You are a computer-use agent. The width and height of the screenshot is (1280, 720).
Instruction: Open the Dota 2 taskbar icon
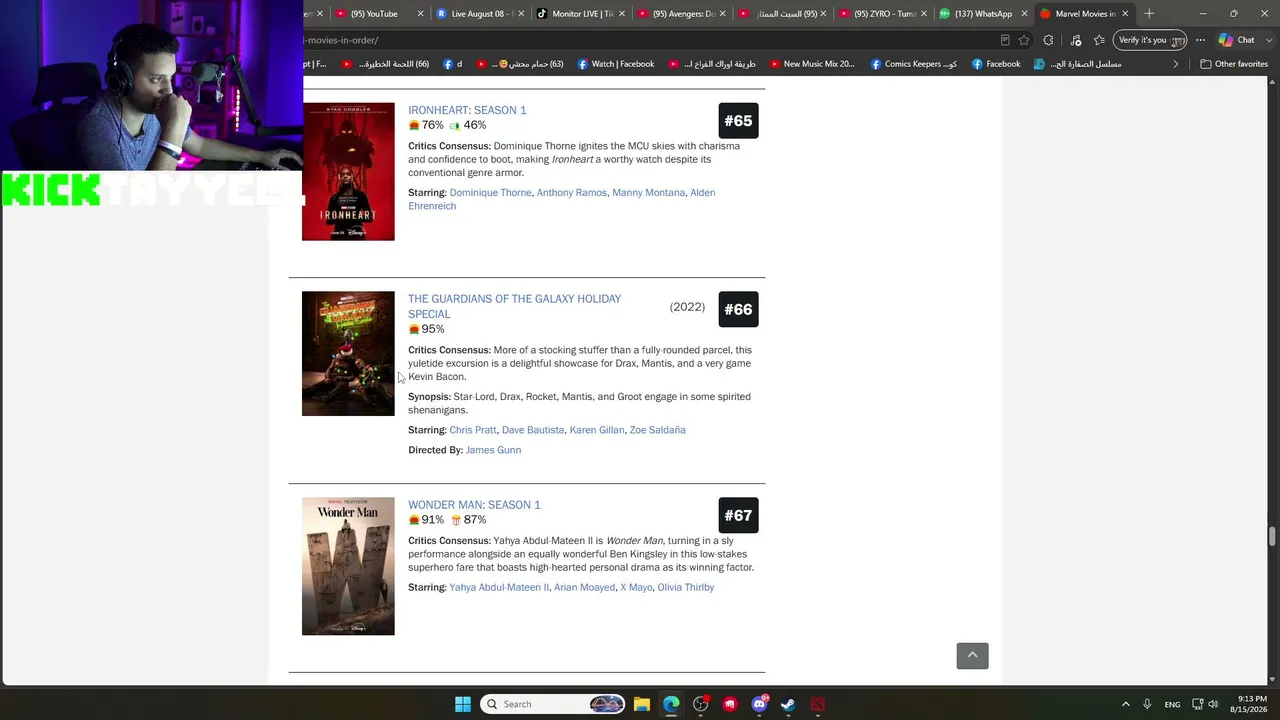(x=817, y=704)
